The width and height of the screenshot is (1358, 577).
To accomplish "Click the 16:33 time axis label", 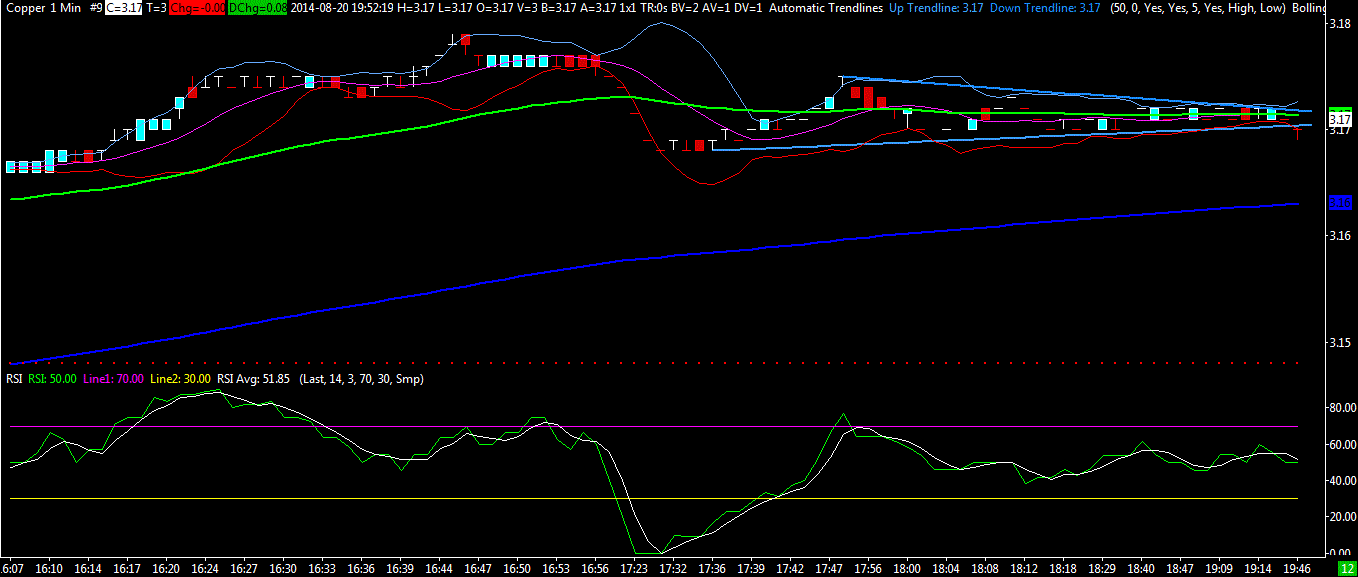I will pos(322,567).
